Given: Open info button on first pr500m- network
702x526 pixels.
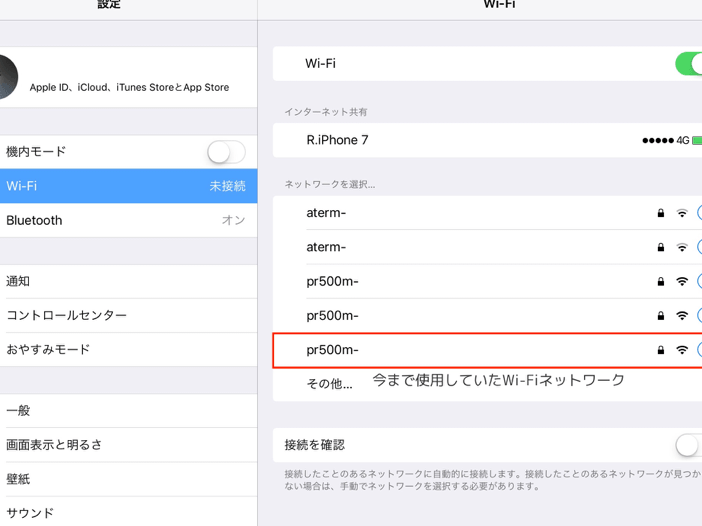Looking at the screenshot, I should coord(698,282).
